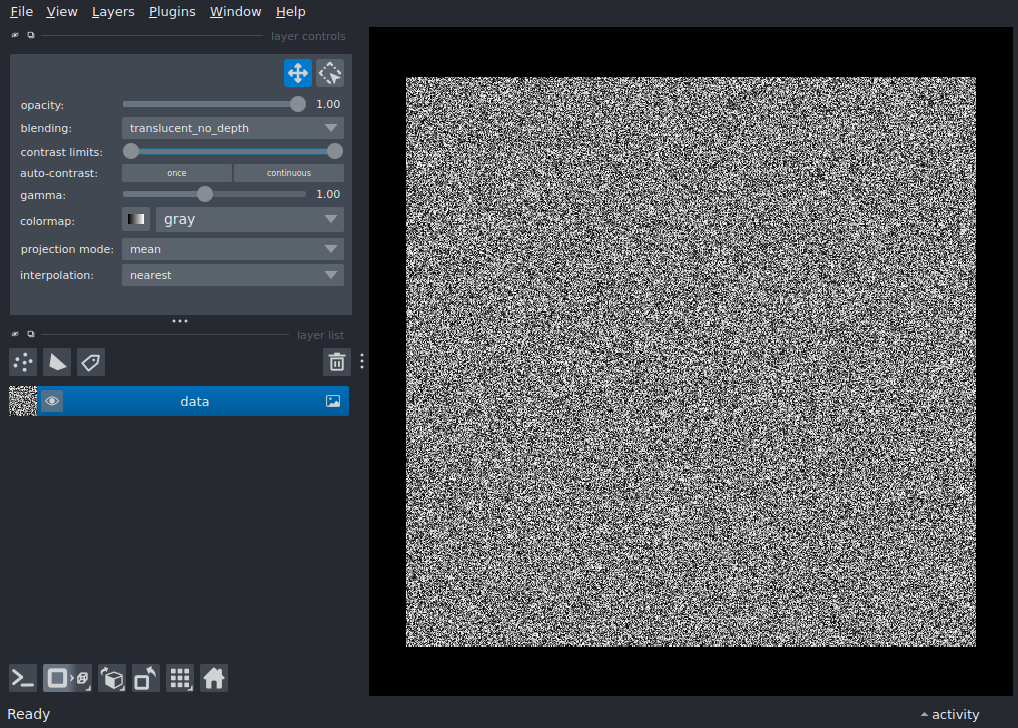Open the napari IPython console

(22, 678)
